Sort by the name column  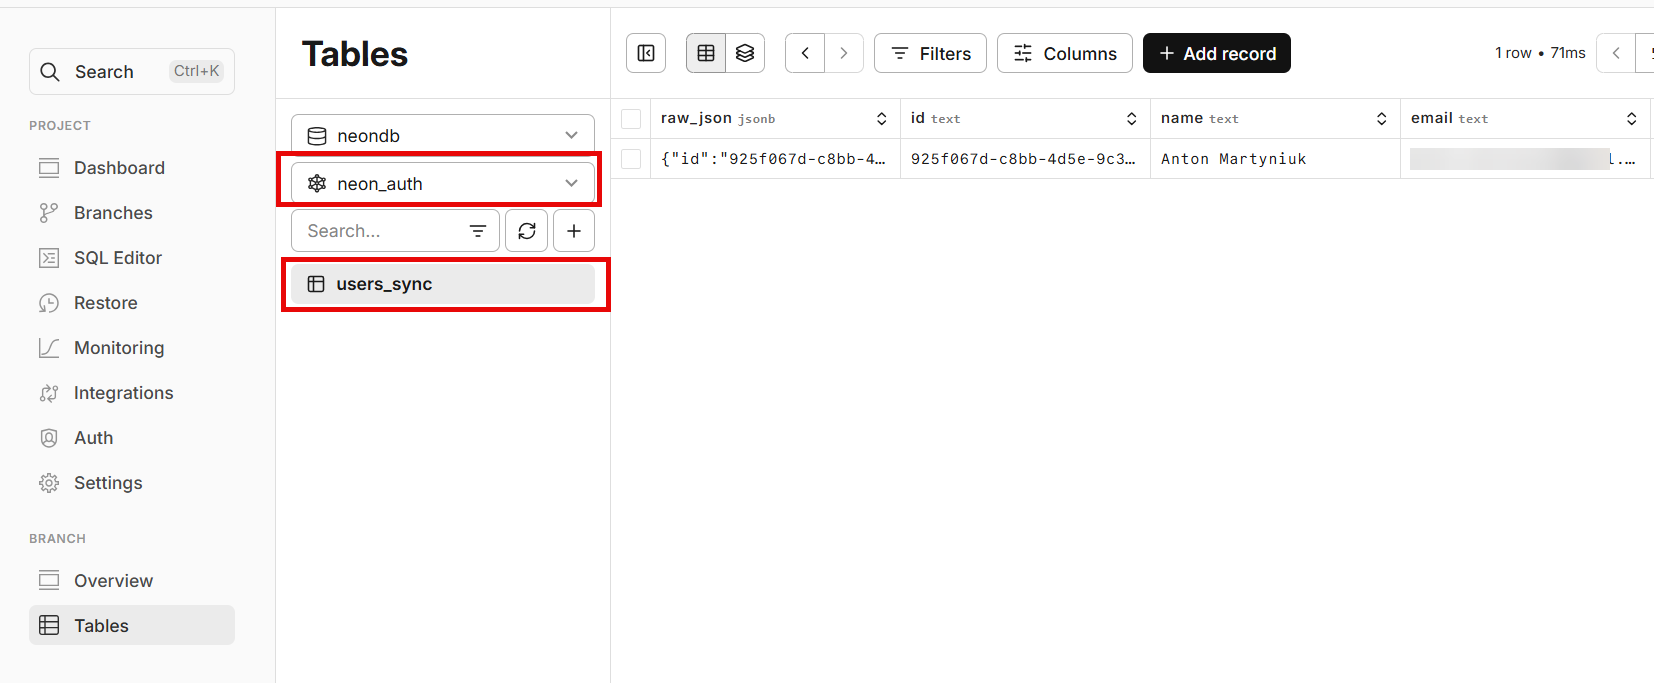(x=1381, y=119)
